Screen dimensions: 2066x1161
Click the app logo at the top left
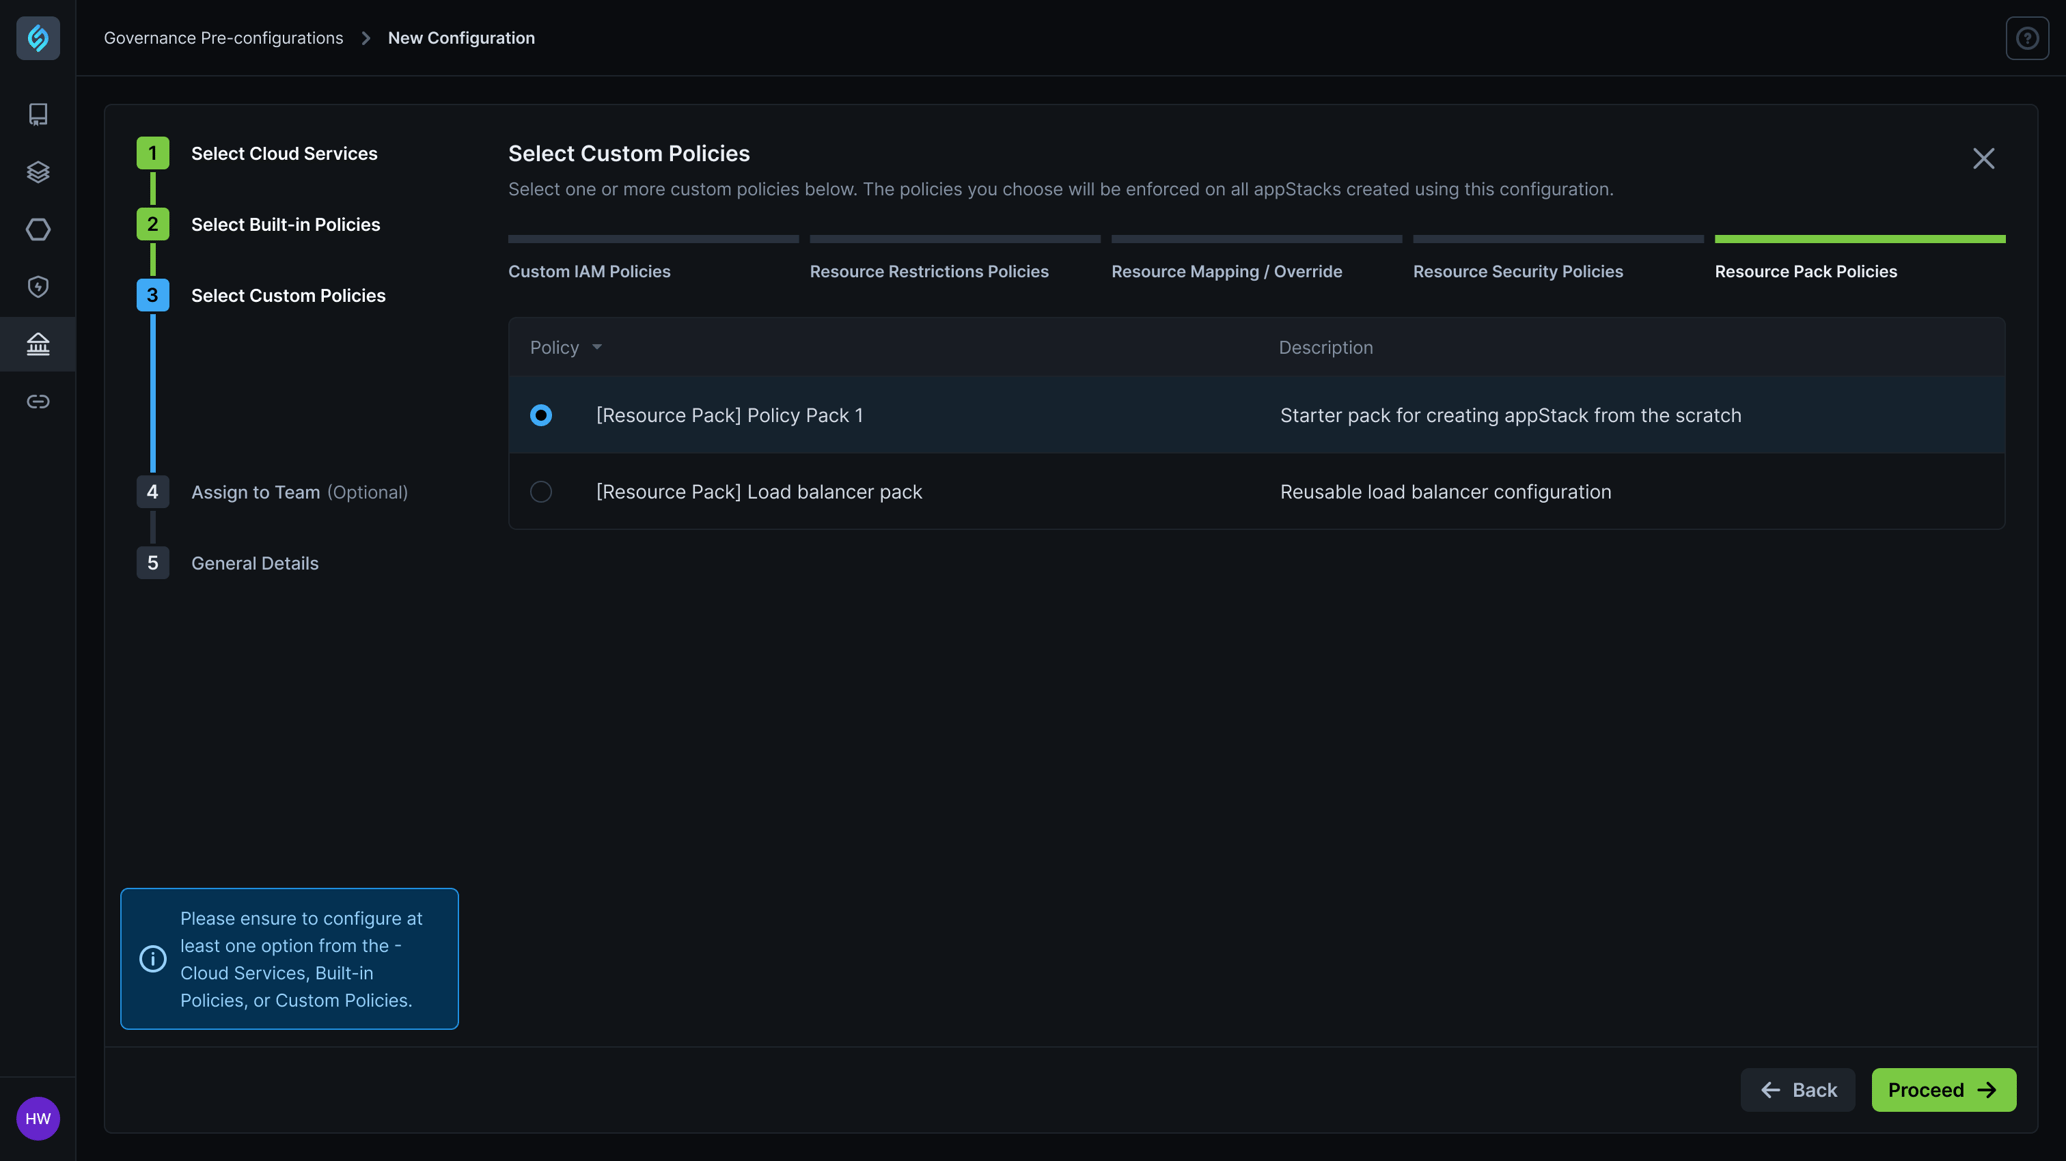click(38, 37)
